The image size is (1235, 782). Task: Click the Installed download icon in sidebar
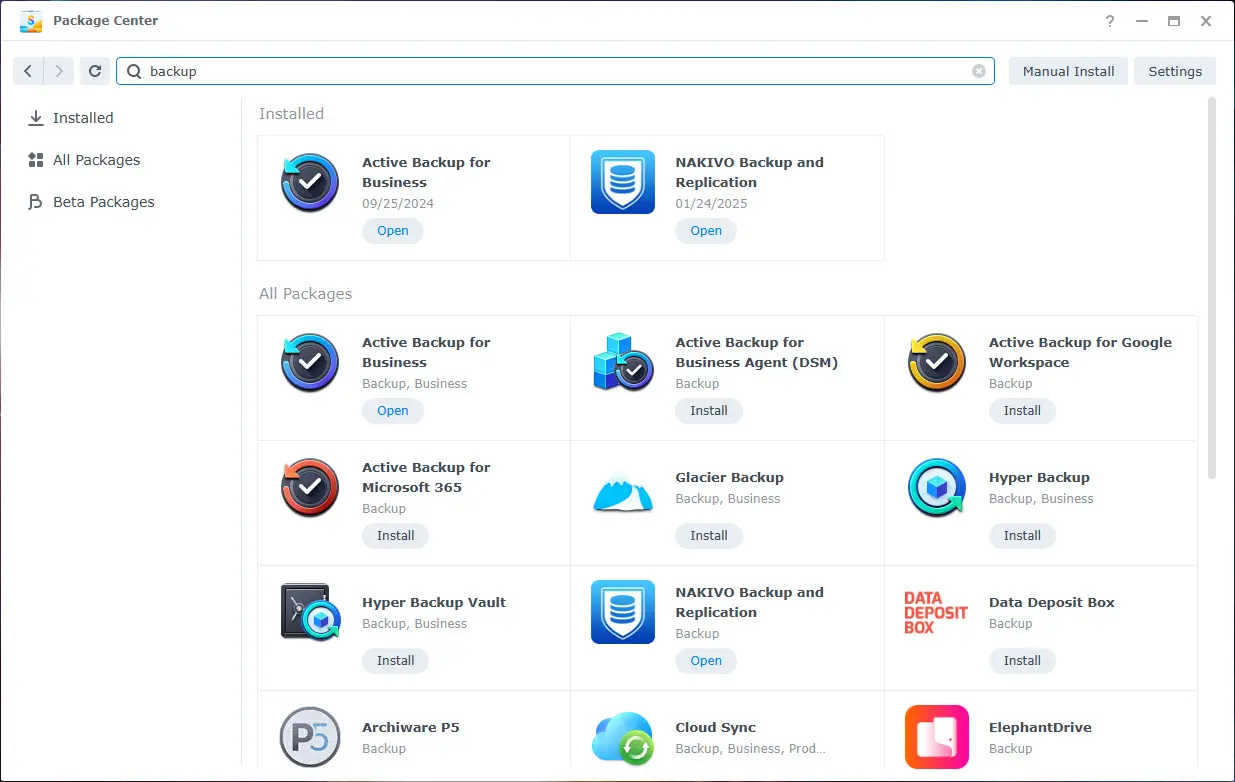coord(36,118)
